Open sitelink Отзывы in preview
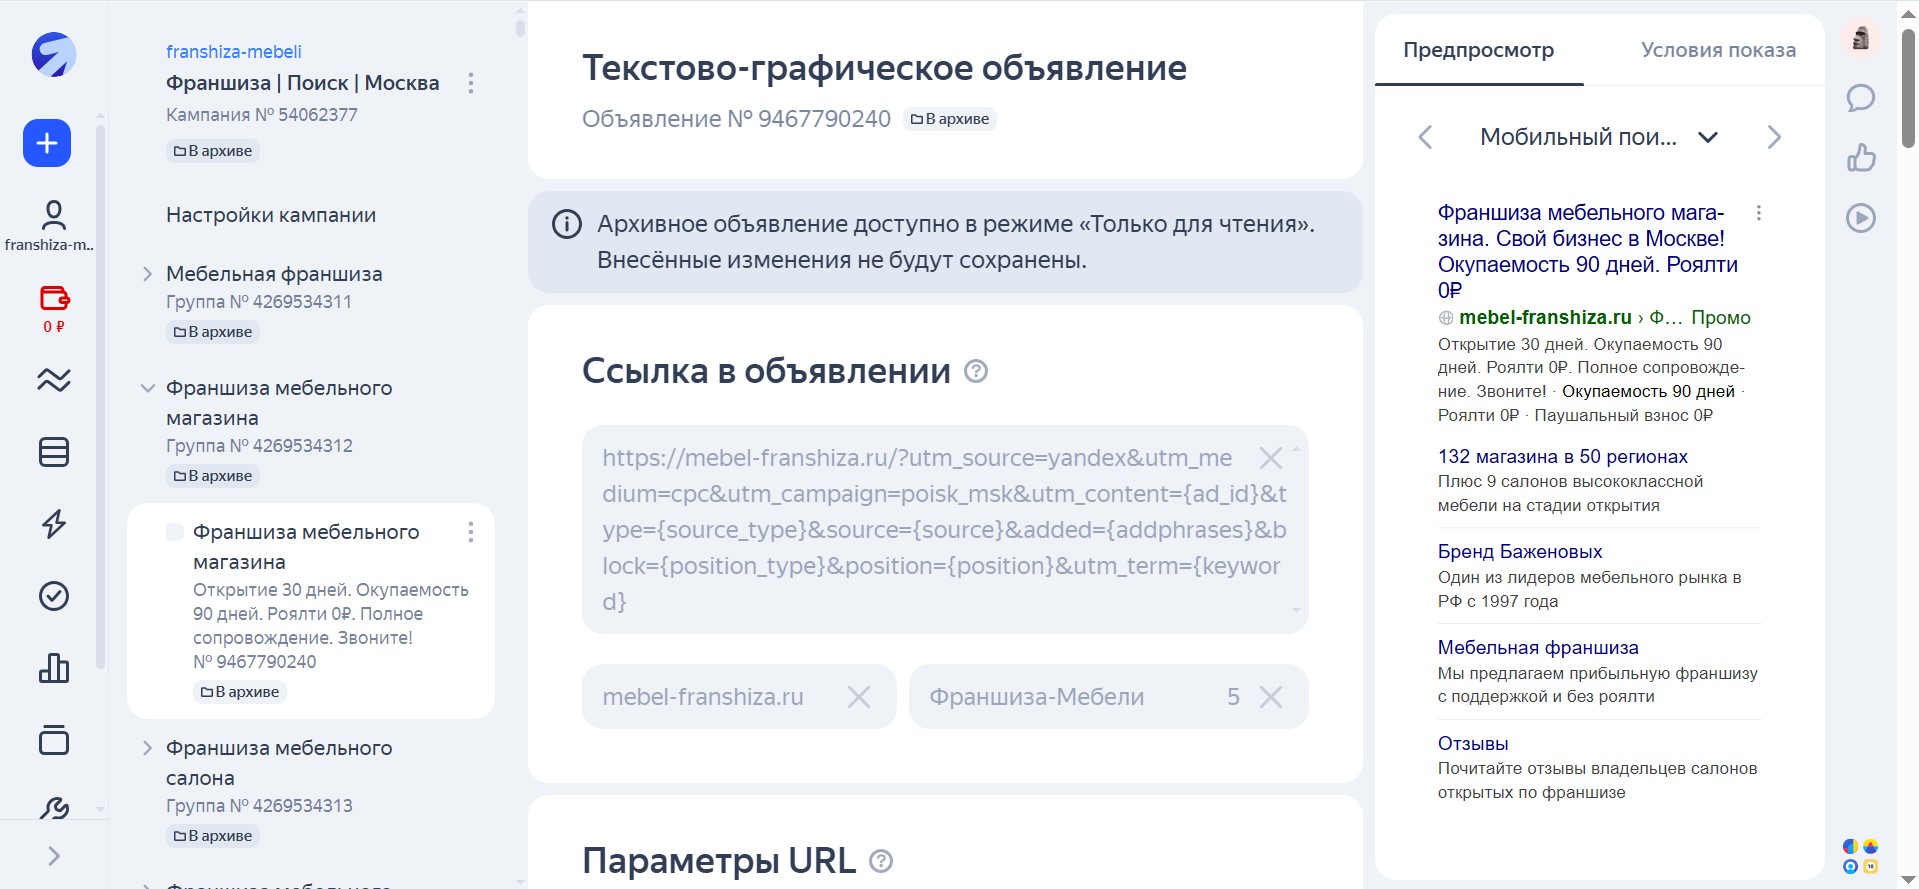 [1472, 743]
